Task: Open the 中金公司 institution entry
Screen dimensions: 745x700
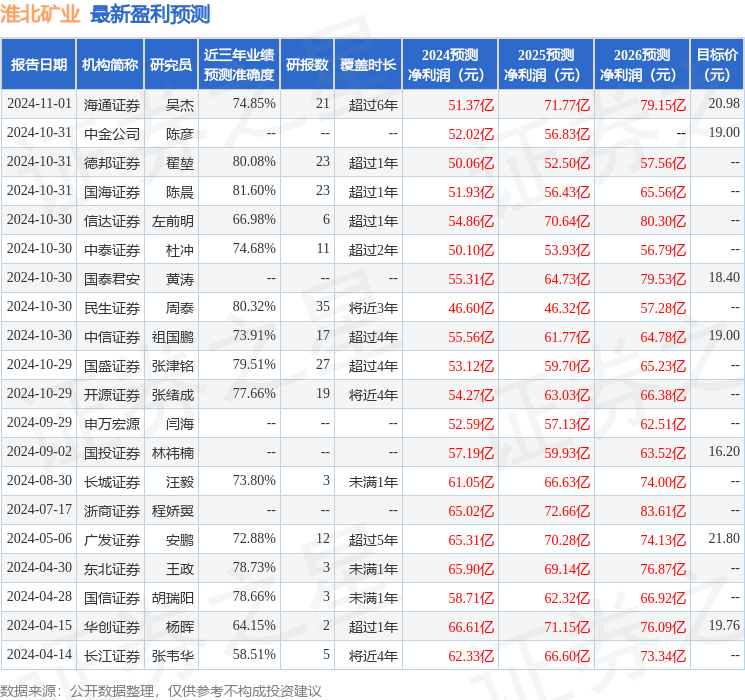Action: tap(112, 133)
